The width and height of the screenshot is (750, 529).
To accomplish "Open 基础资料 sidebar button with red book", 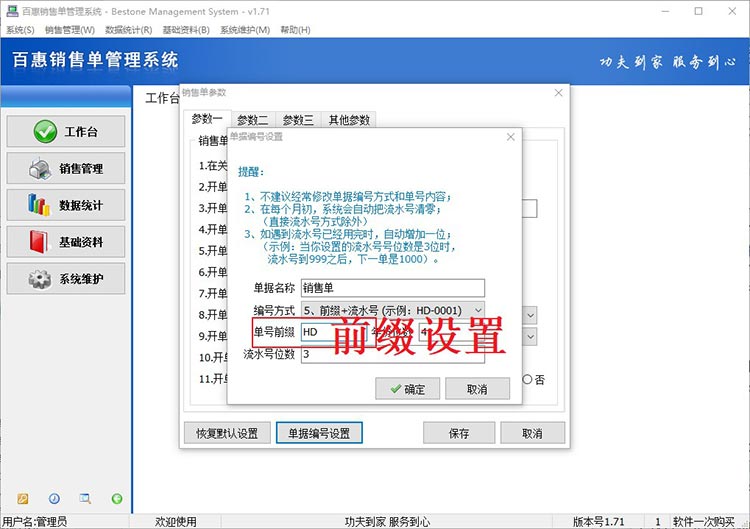I will coord(66,242).
